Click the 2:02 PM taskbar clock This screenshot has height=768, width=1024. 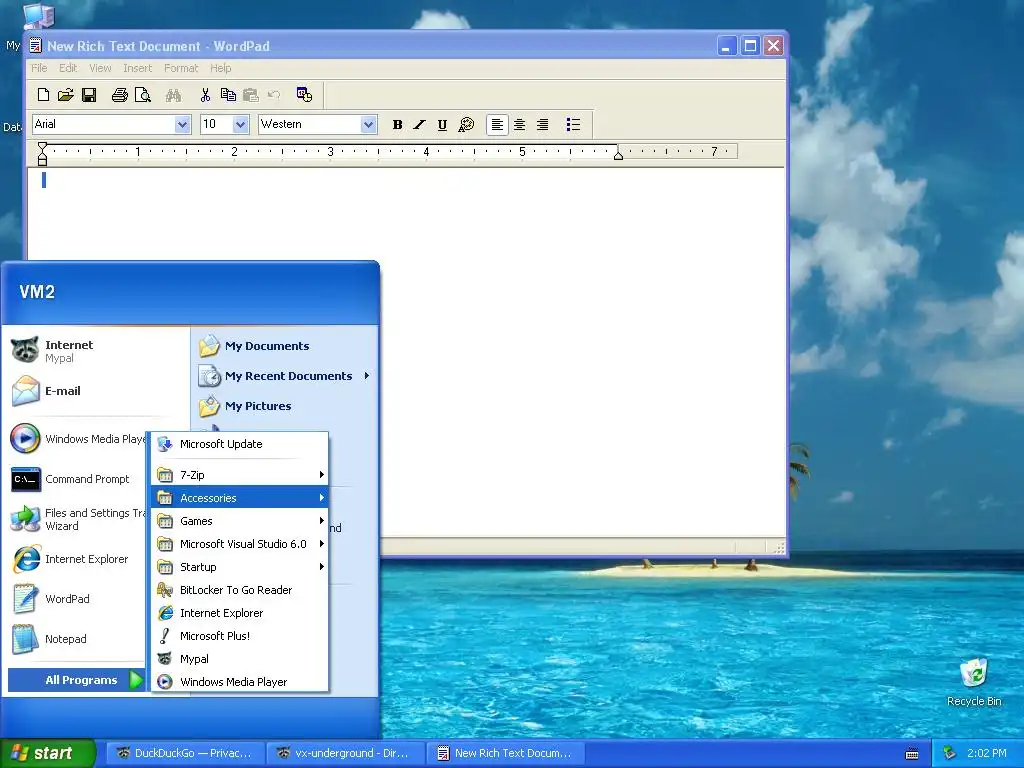[987, 754]
